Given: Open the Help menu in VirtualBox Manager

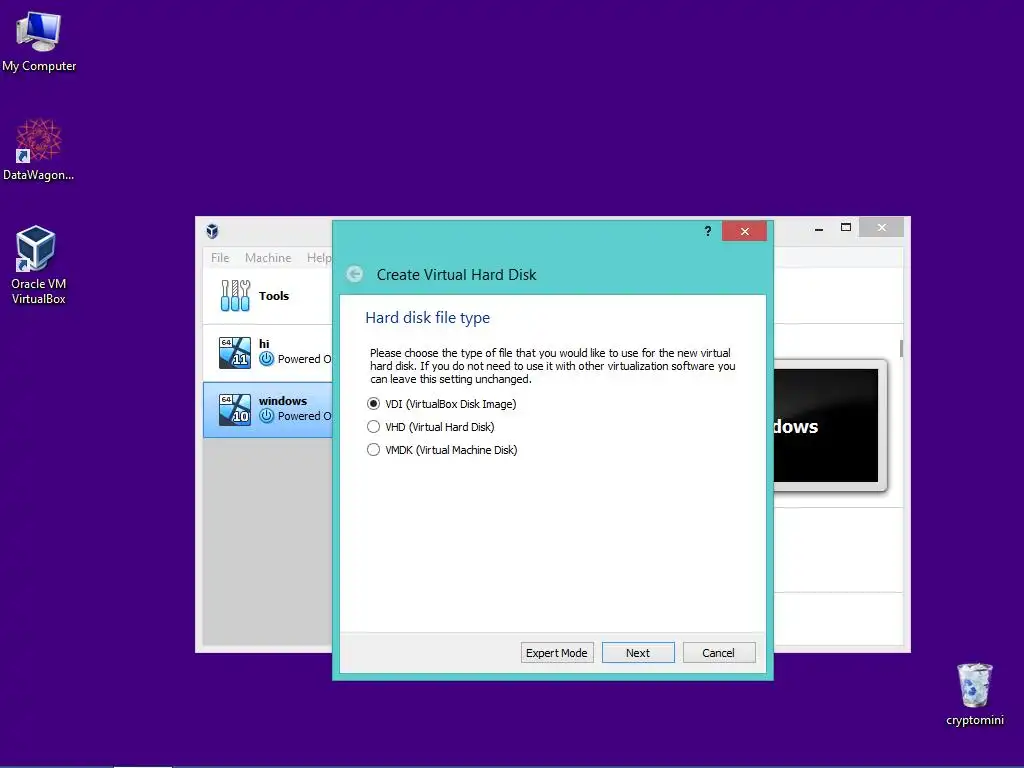Looking at the screenshot, I should coord(319,258).
